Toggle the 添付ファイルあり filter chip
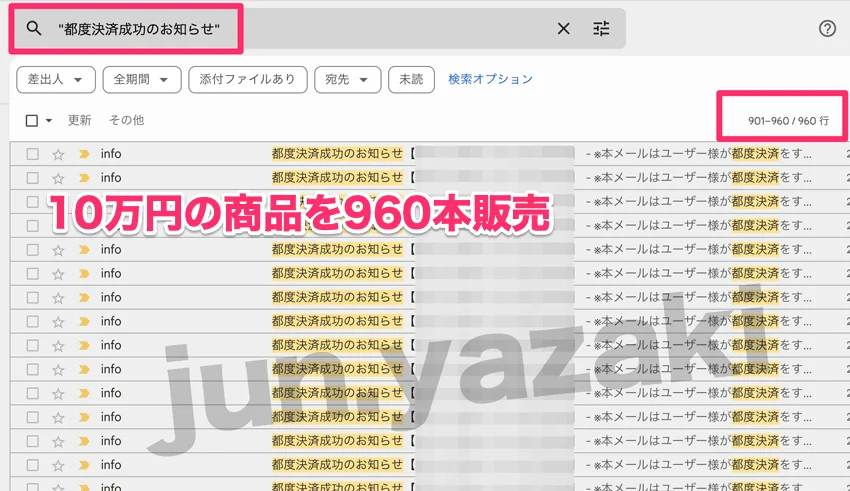This screenshot has height=491, width=850. [x=248, y=80]
